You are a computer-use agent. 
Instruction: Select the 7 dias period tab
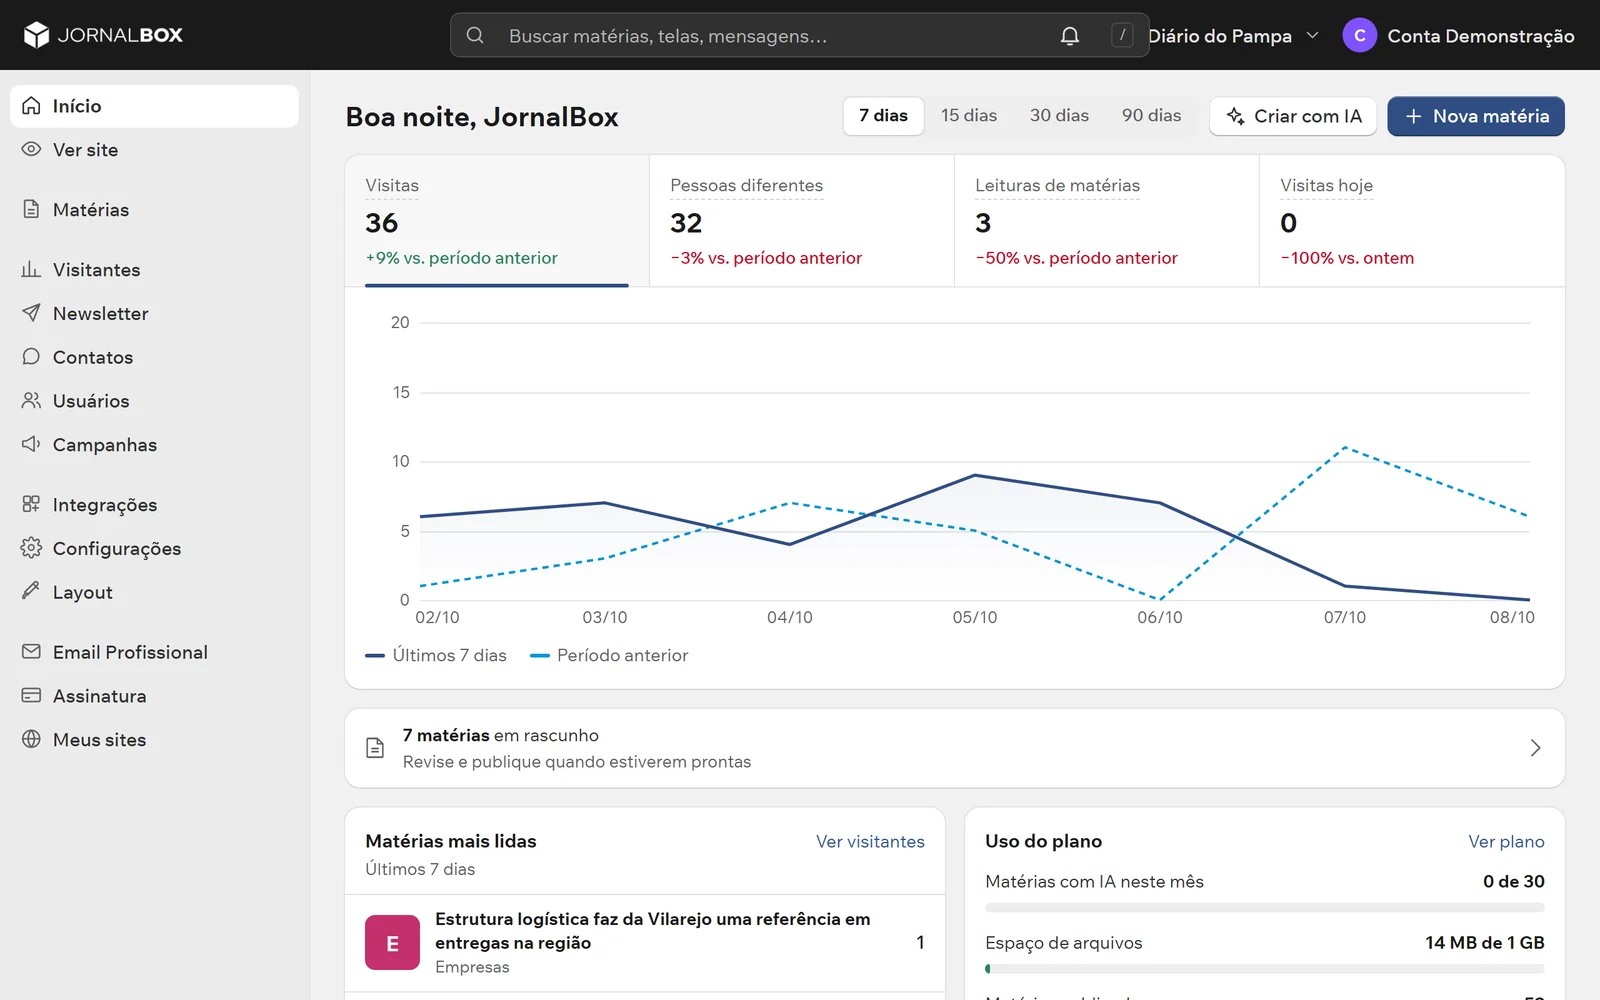pyautogui.click(x=883, y=116)
